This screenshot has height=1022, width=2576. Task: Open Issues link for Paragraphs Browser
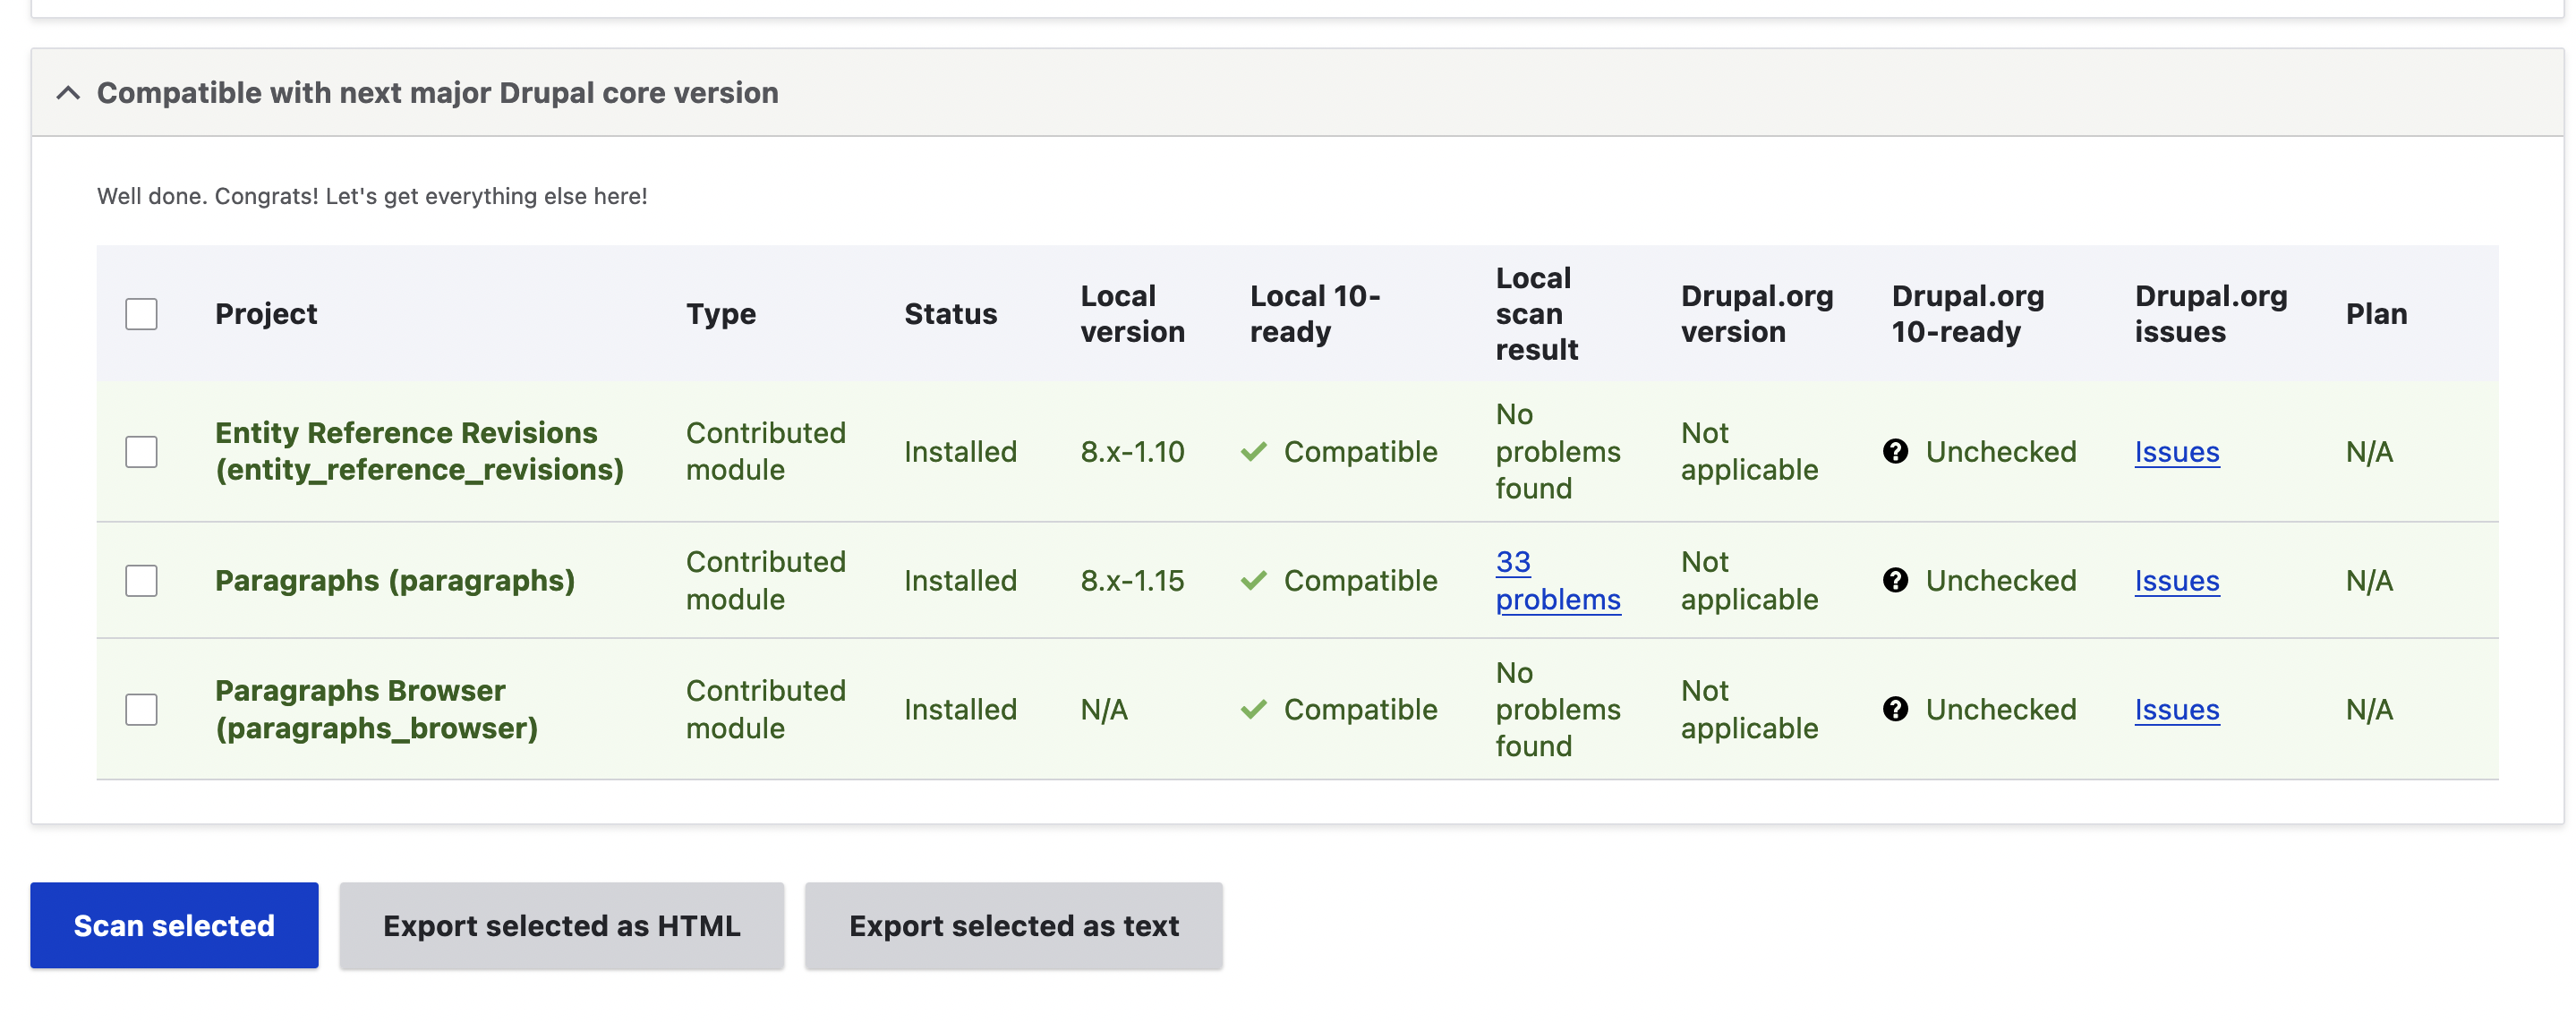[x=2176, y=710]
